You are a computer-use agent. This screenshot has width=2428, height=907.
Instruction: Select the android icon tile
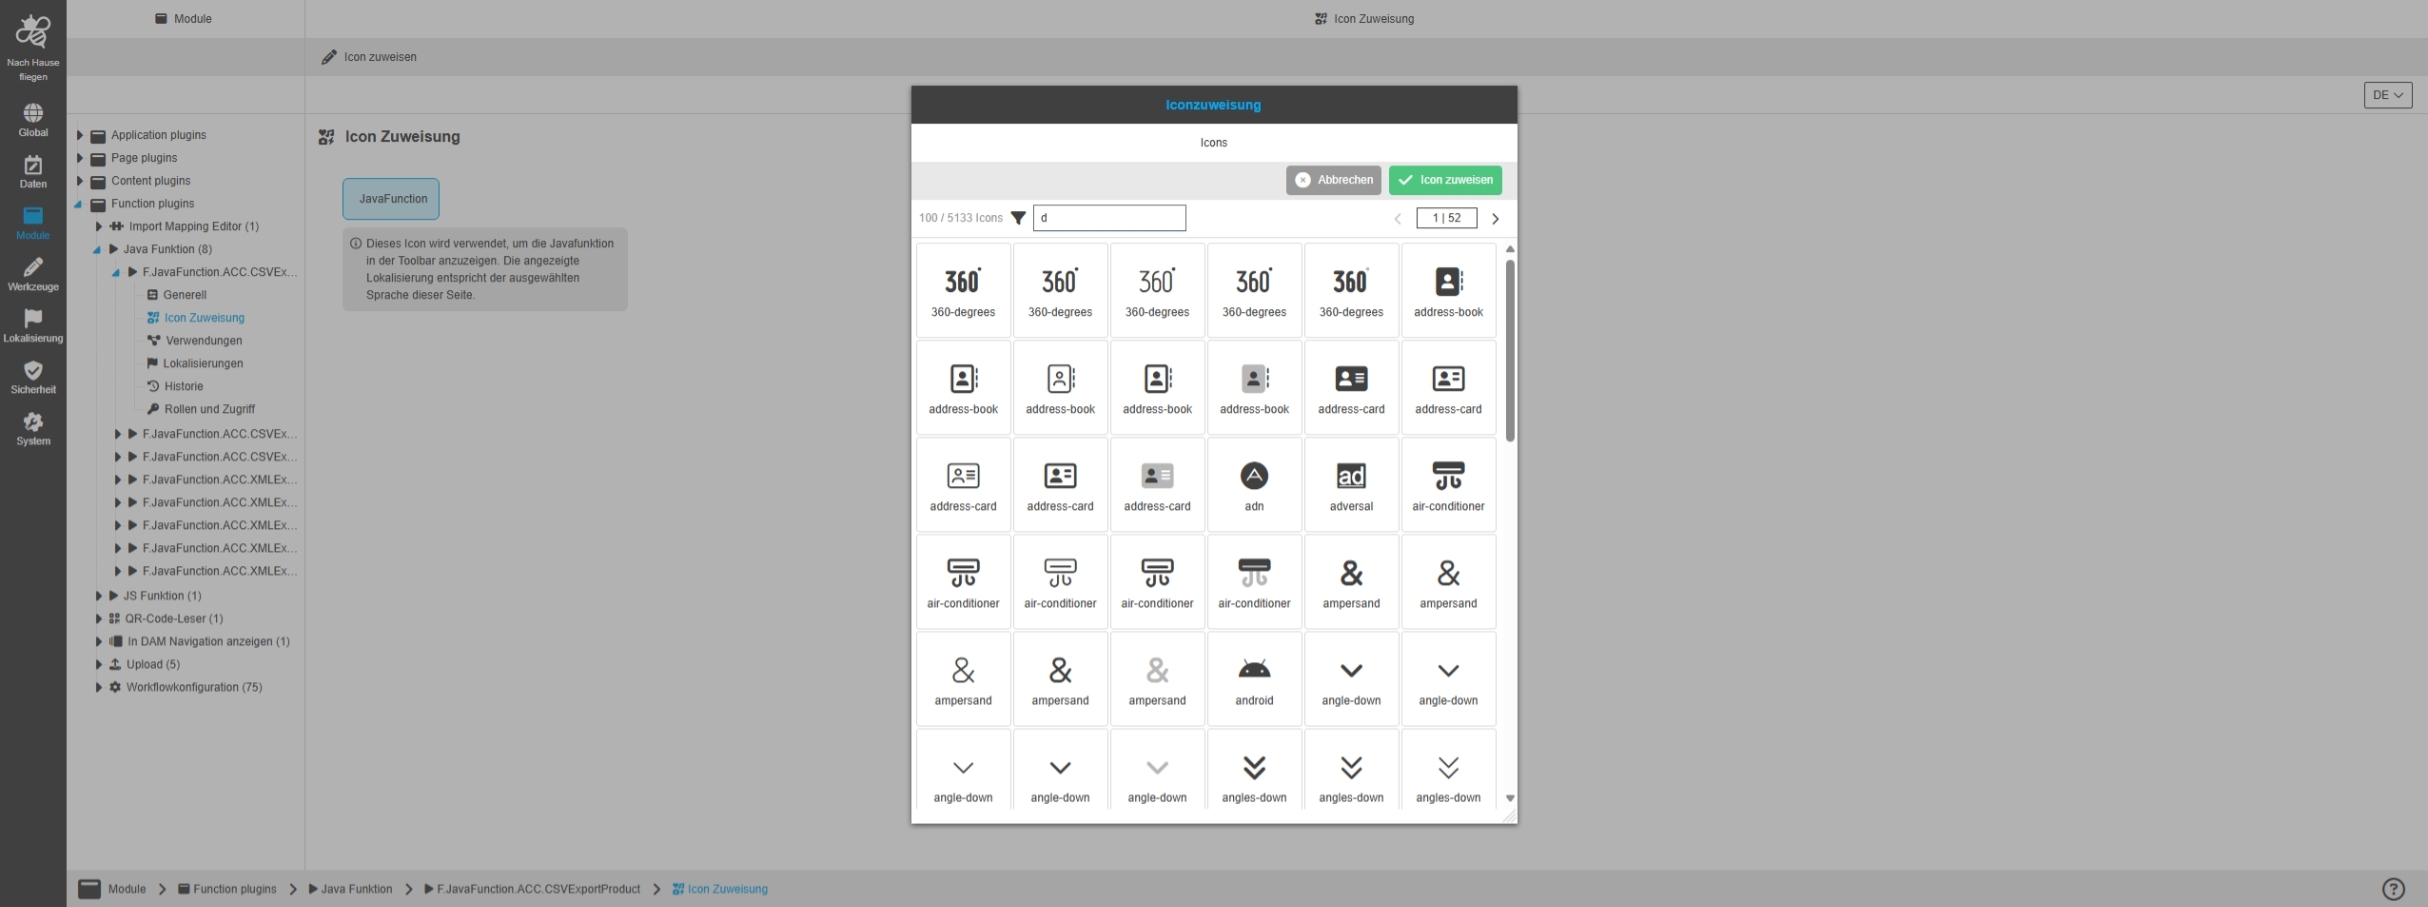pos(1254,679)
